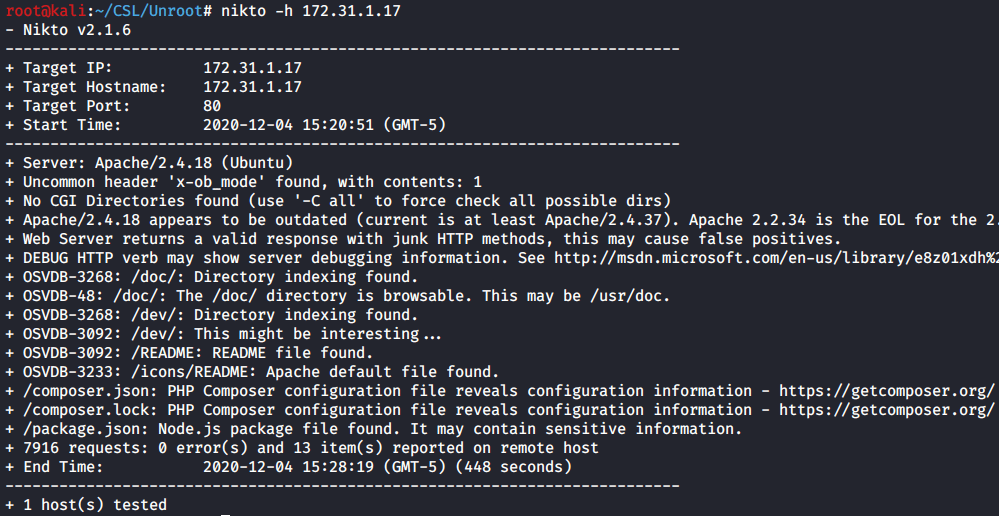
Task: Click the Start Time timestamp
Action: [324, 125]
